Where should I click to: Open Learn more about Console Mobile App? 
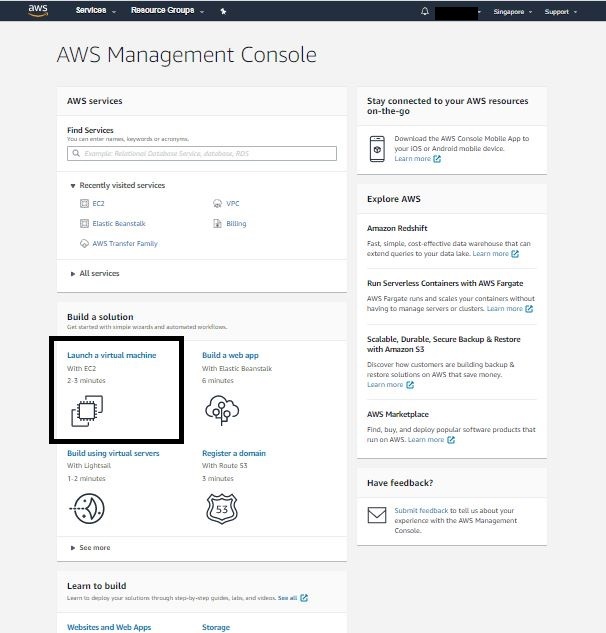413,159
